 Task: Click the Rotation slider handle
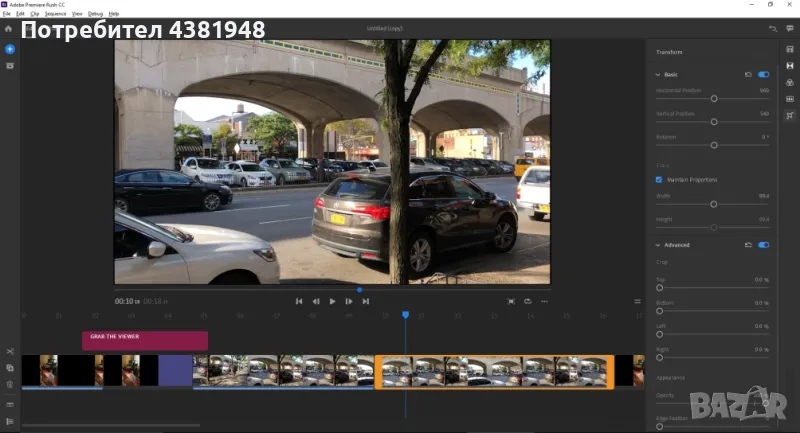pos(714,145)
